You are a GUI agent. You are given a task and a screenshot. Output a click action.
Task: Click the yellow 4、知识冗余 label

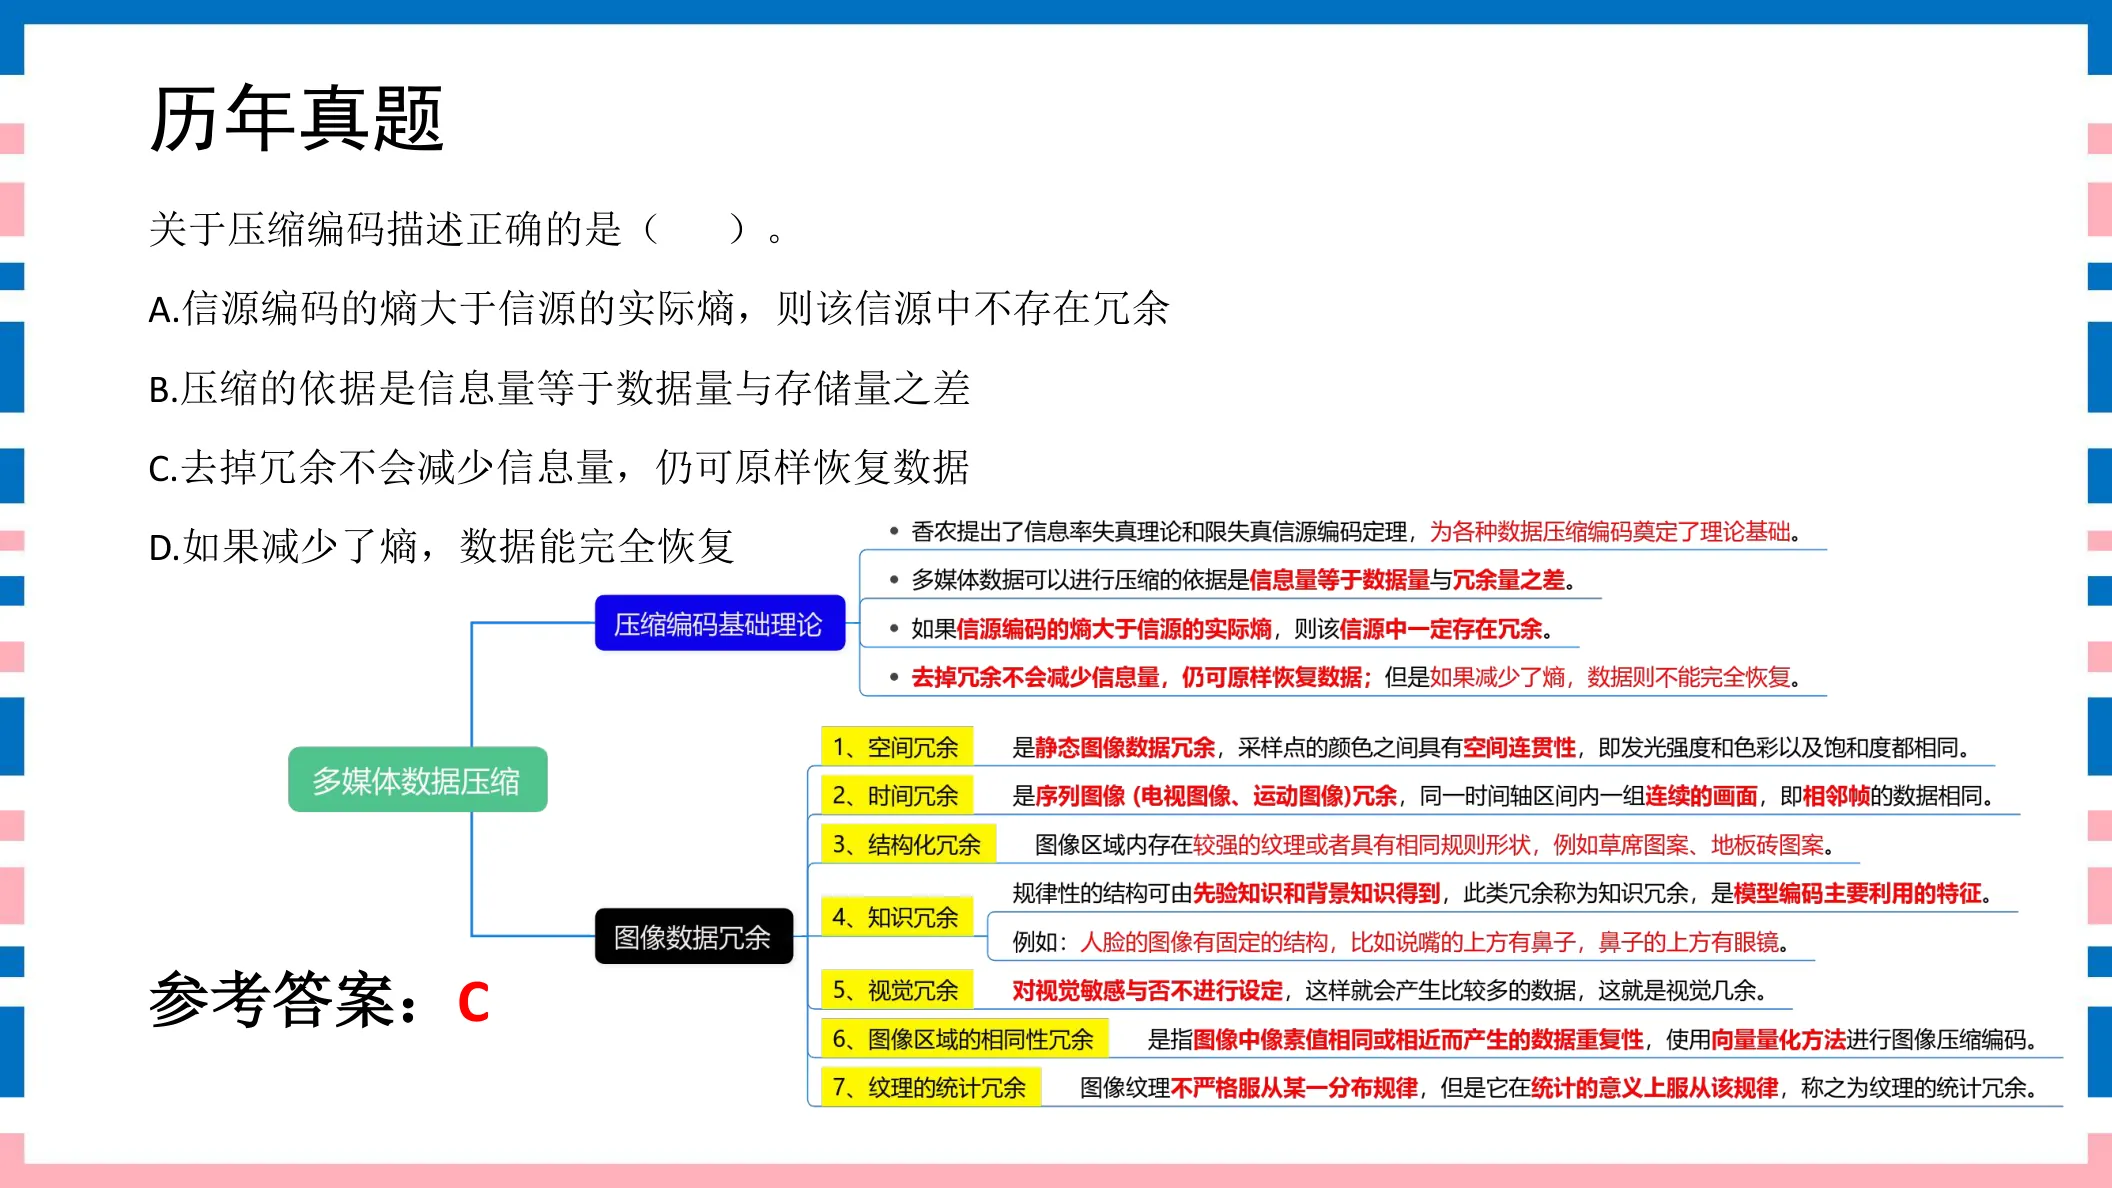coord(896,917)
